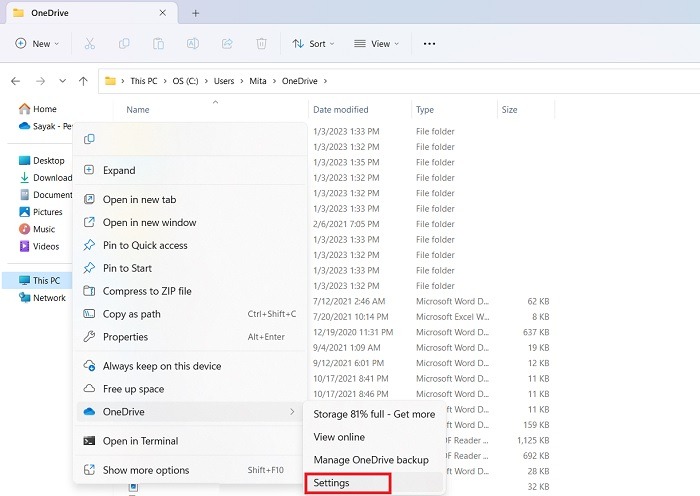Click the Cut scissors icon in toolbar

(90, 43)
